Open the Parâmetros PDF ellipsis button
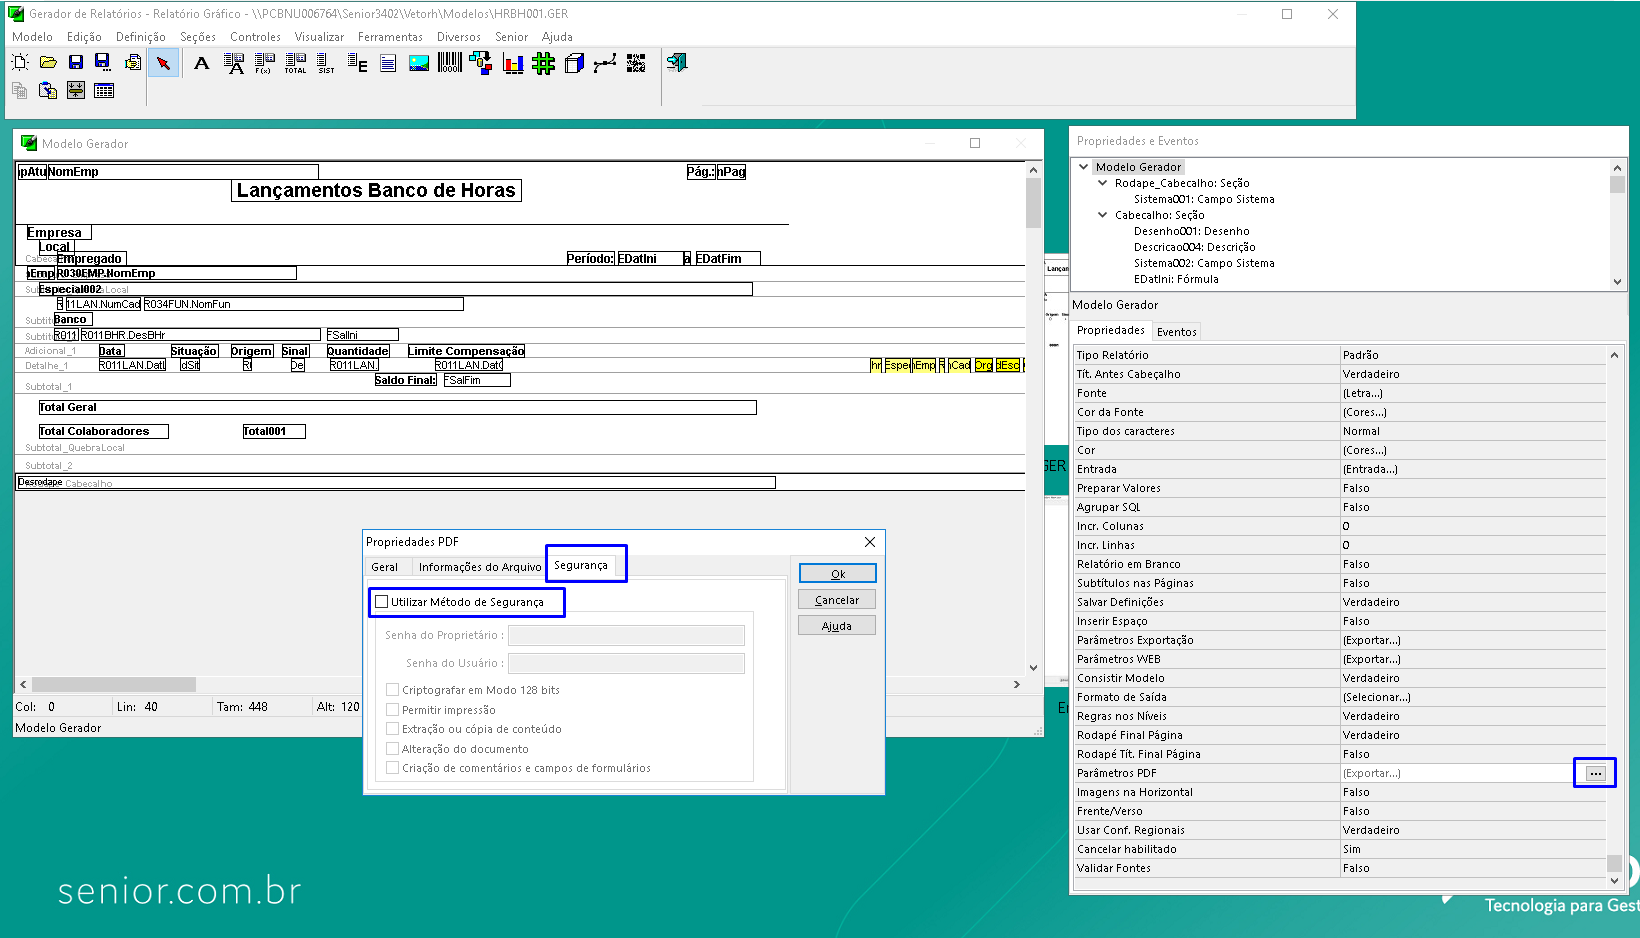 [1595, 773]
